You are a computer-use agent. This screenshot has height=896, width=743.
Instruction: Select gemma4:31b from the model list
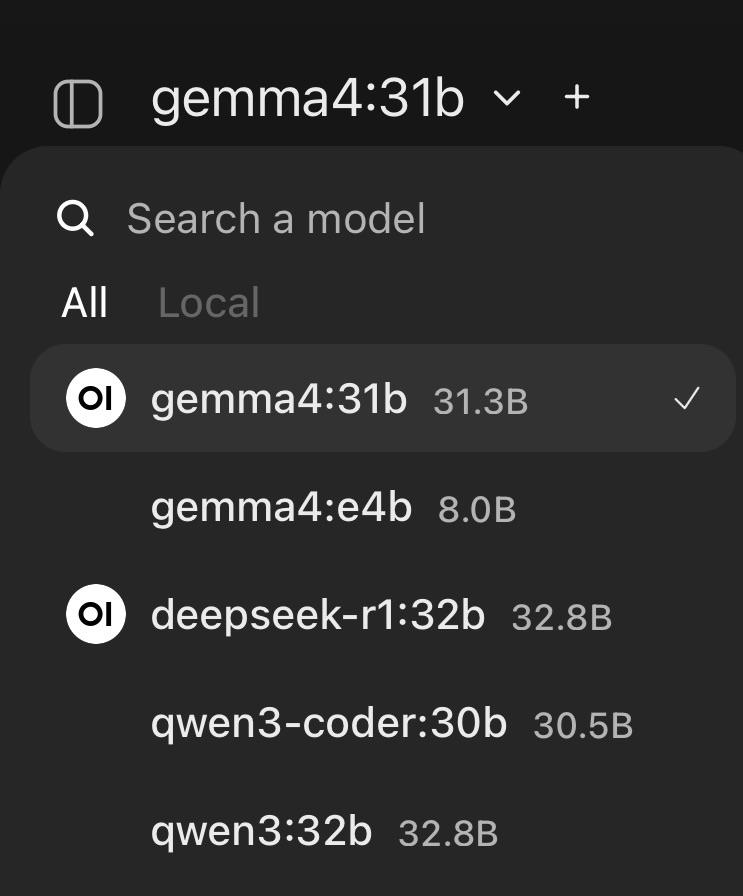[279, 399]
